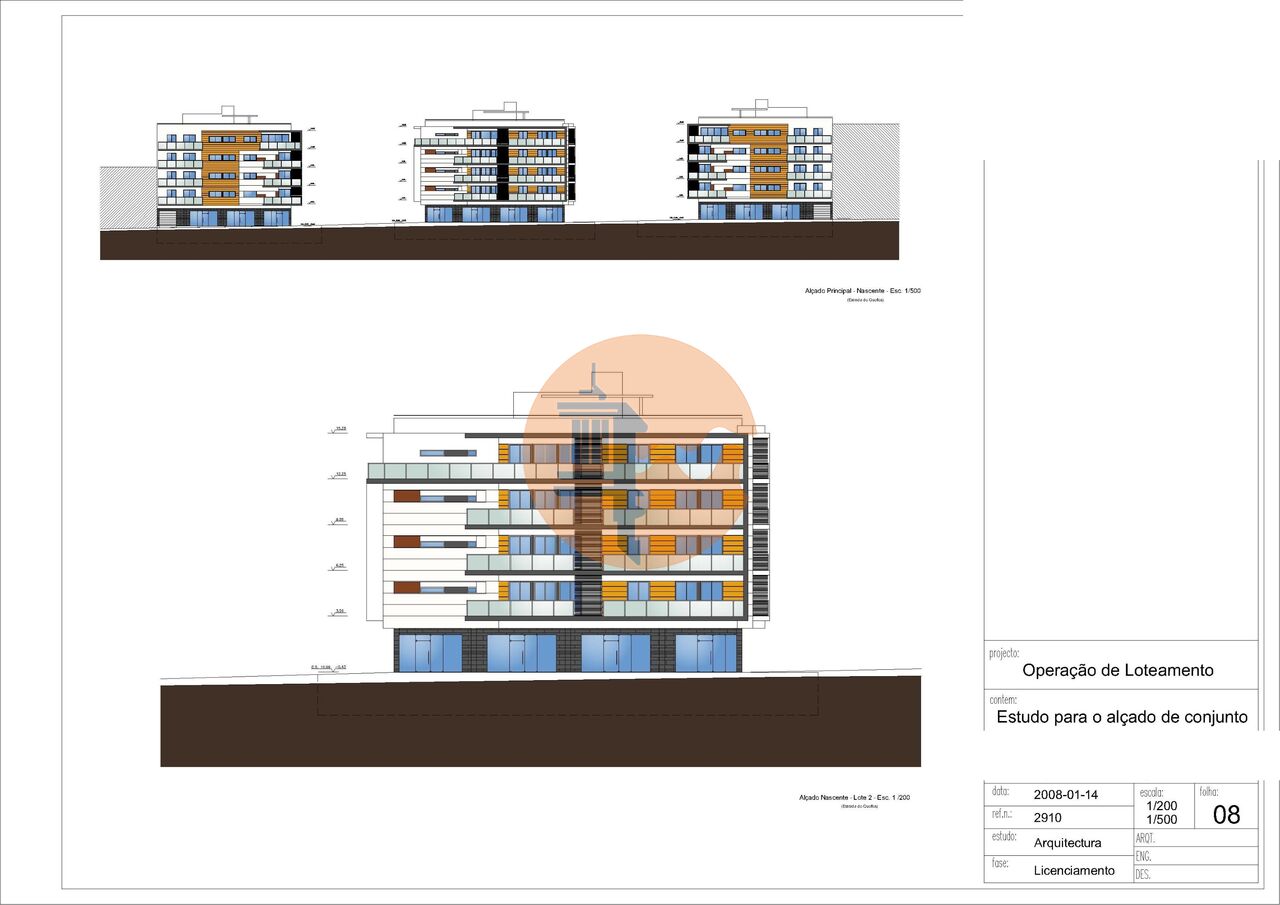Click the 'Alçado Principal - Nascente' caption
Viewport: 1280px width, 905px height.
[862, 291]
